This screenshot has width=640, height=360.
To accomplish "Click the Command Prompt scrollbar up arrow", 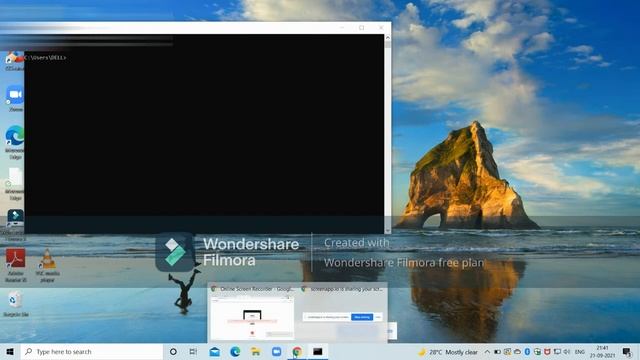I will 387,38.
